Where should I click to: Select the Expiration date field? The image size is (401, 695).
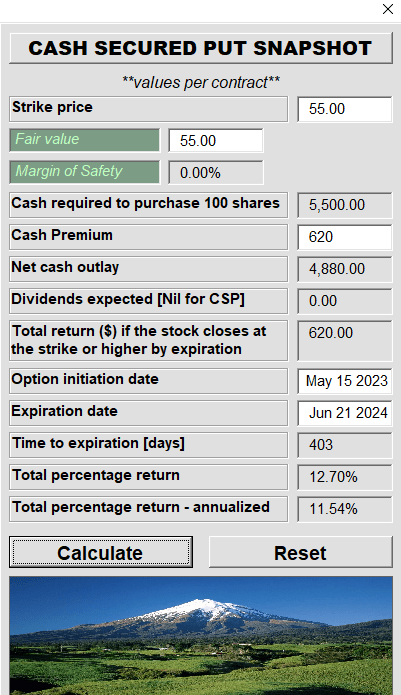point(345,413)
